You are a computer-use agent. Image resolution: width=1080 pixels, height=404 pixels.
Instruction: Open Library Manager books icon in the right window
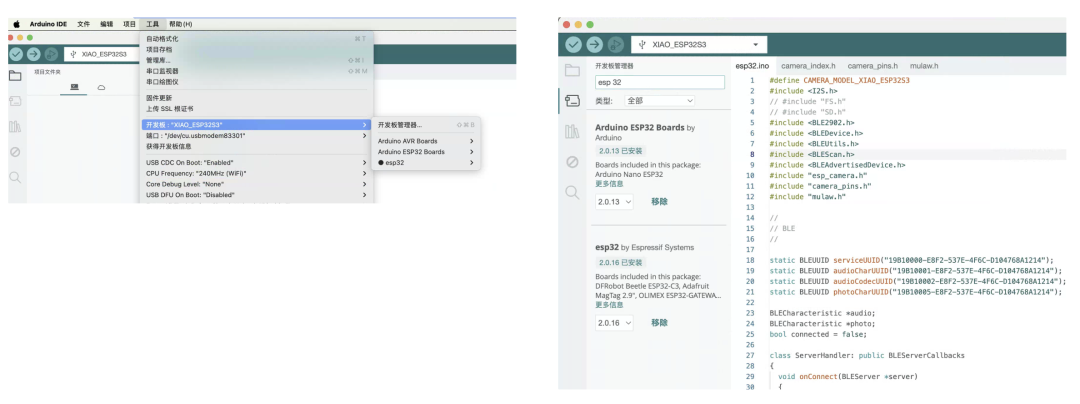tap(572, 131)
